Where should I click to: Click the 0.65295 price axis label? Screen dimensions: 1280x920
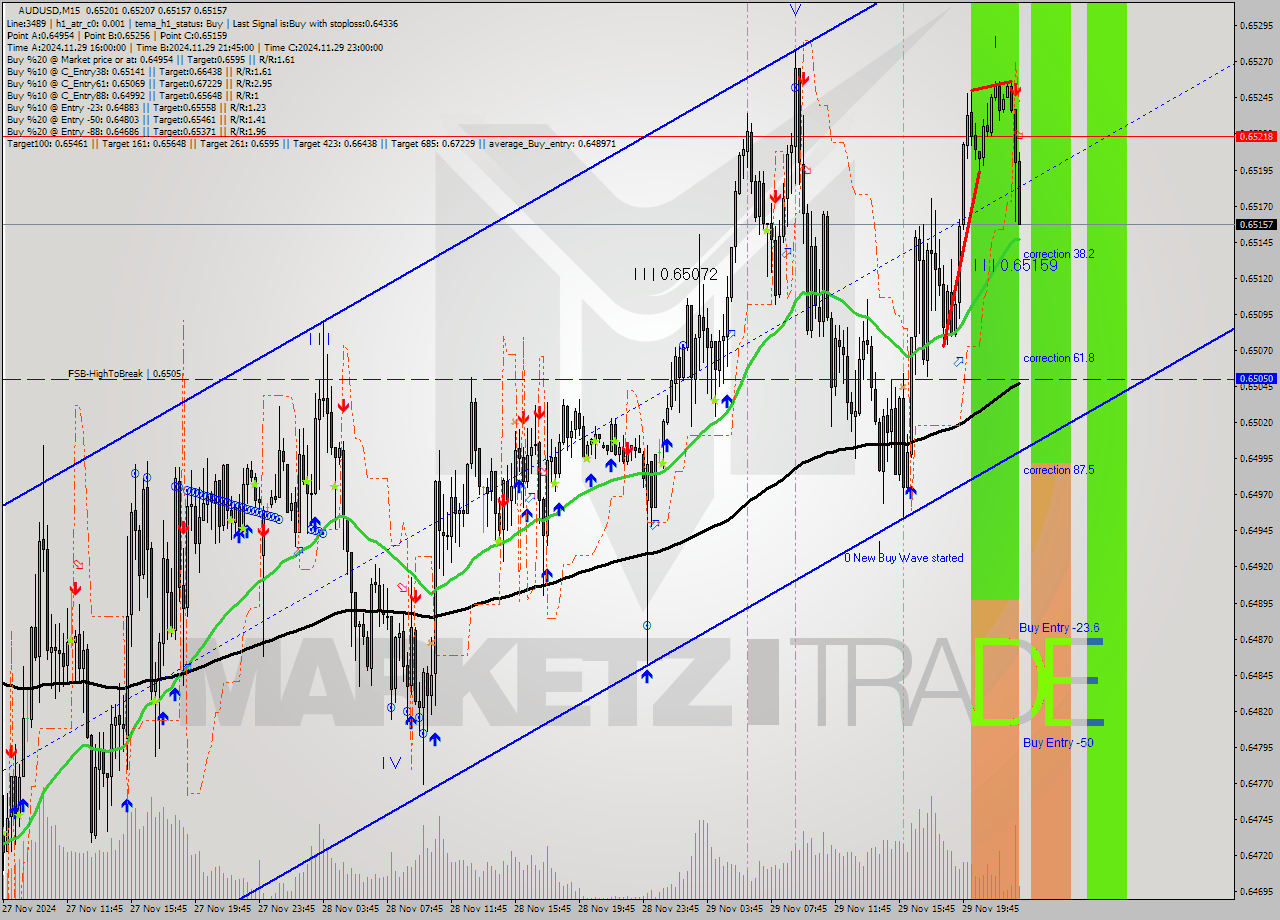pos(1256,25)
